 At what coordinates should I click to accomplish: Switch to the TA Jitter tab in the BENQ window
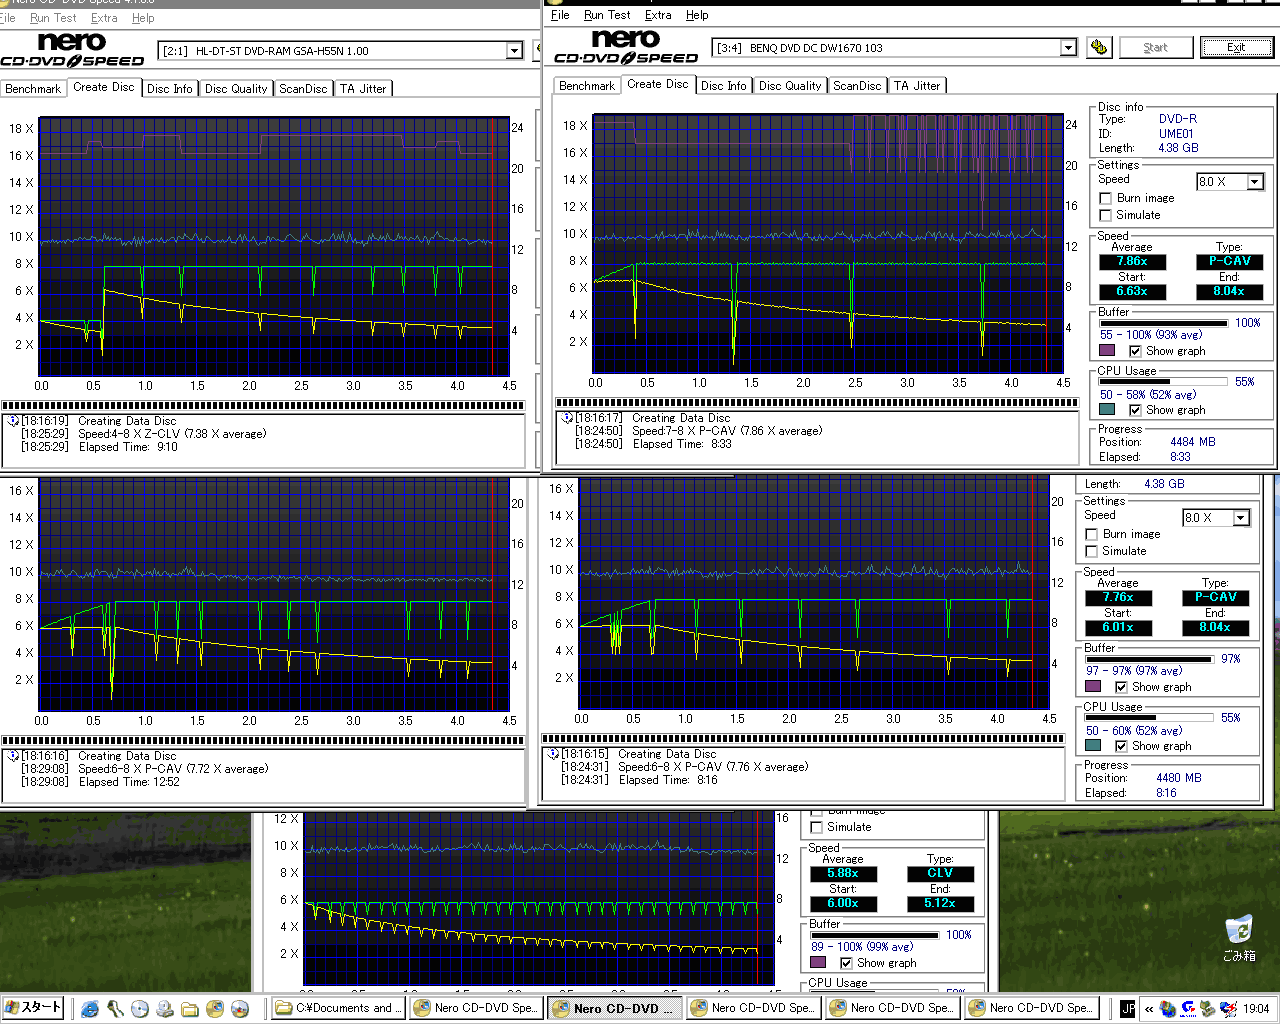917,86
